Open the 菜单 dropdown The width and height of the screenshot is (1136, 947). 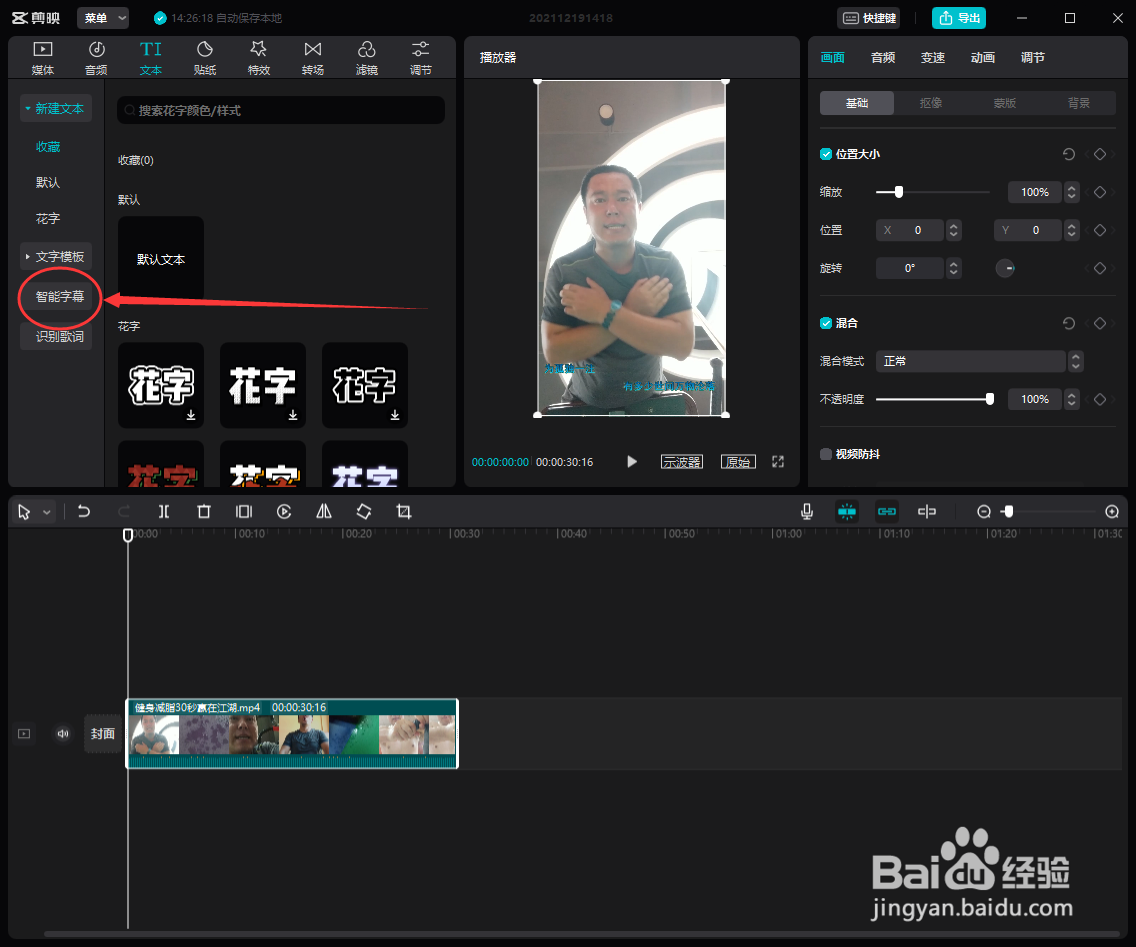pos(103,18)
